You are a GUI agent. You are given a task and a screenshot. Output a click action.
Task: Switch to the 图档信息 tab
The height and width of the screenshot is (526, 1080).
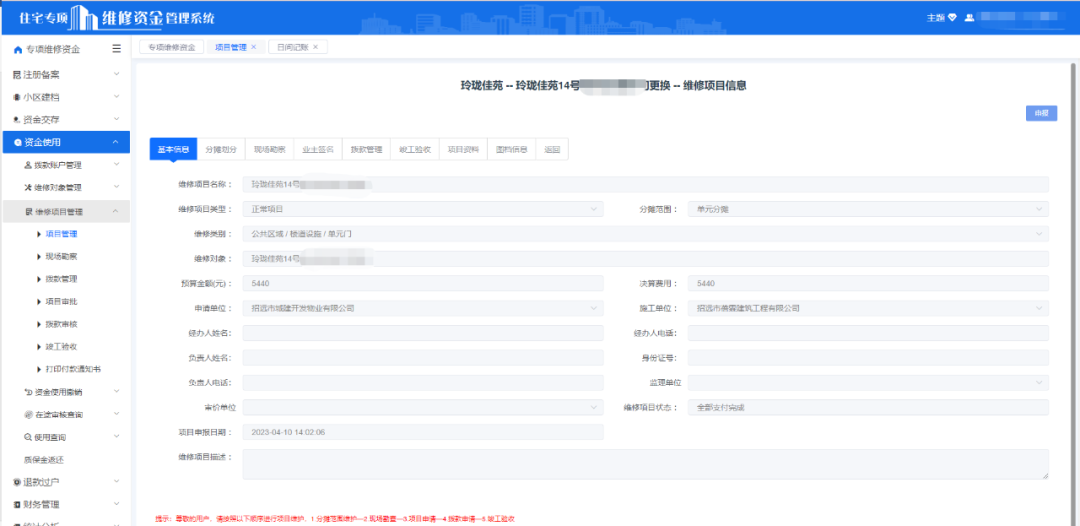[x=511, y=149]
